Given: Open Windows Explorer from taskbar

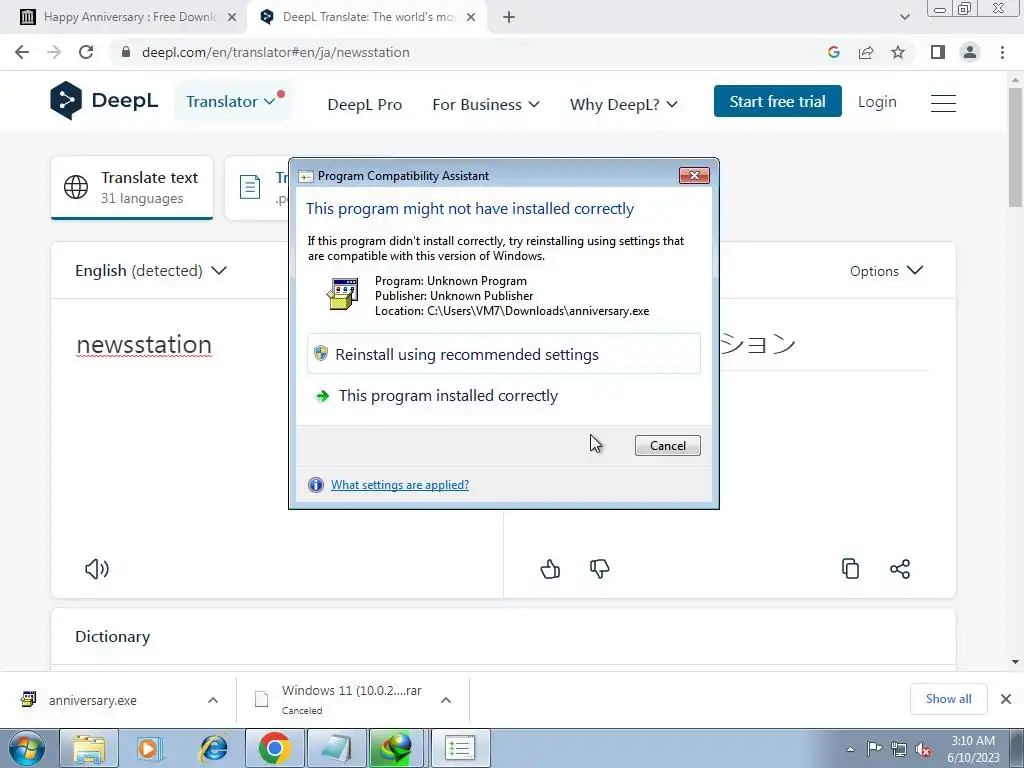Looking at the screenshot, I should [x=89, y=748].
